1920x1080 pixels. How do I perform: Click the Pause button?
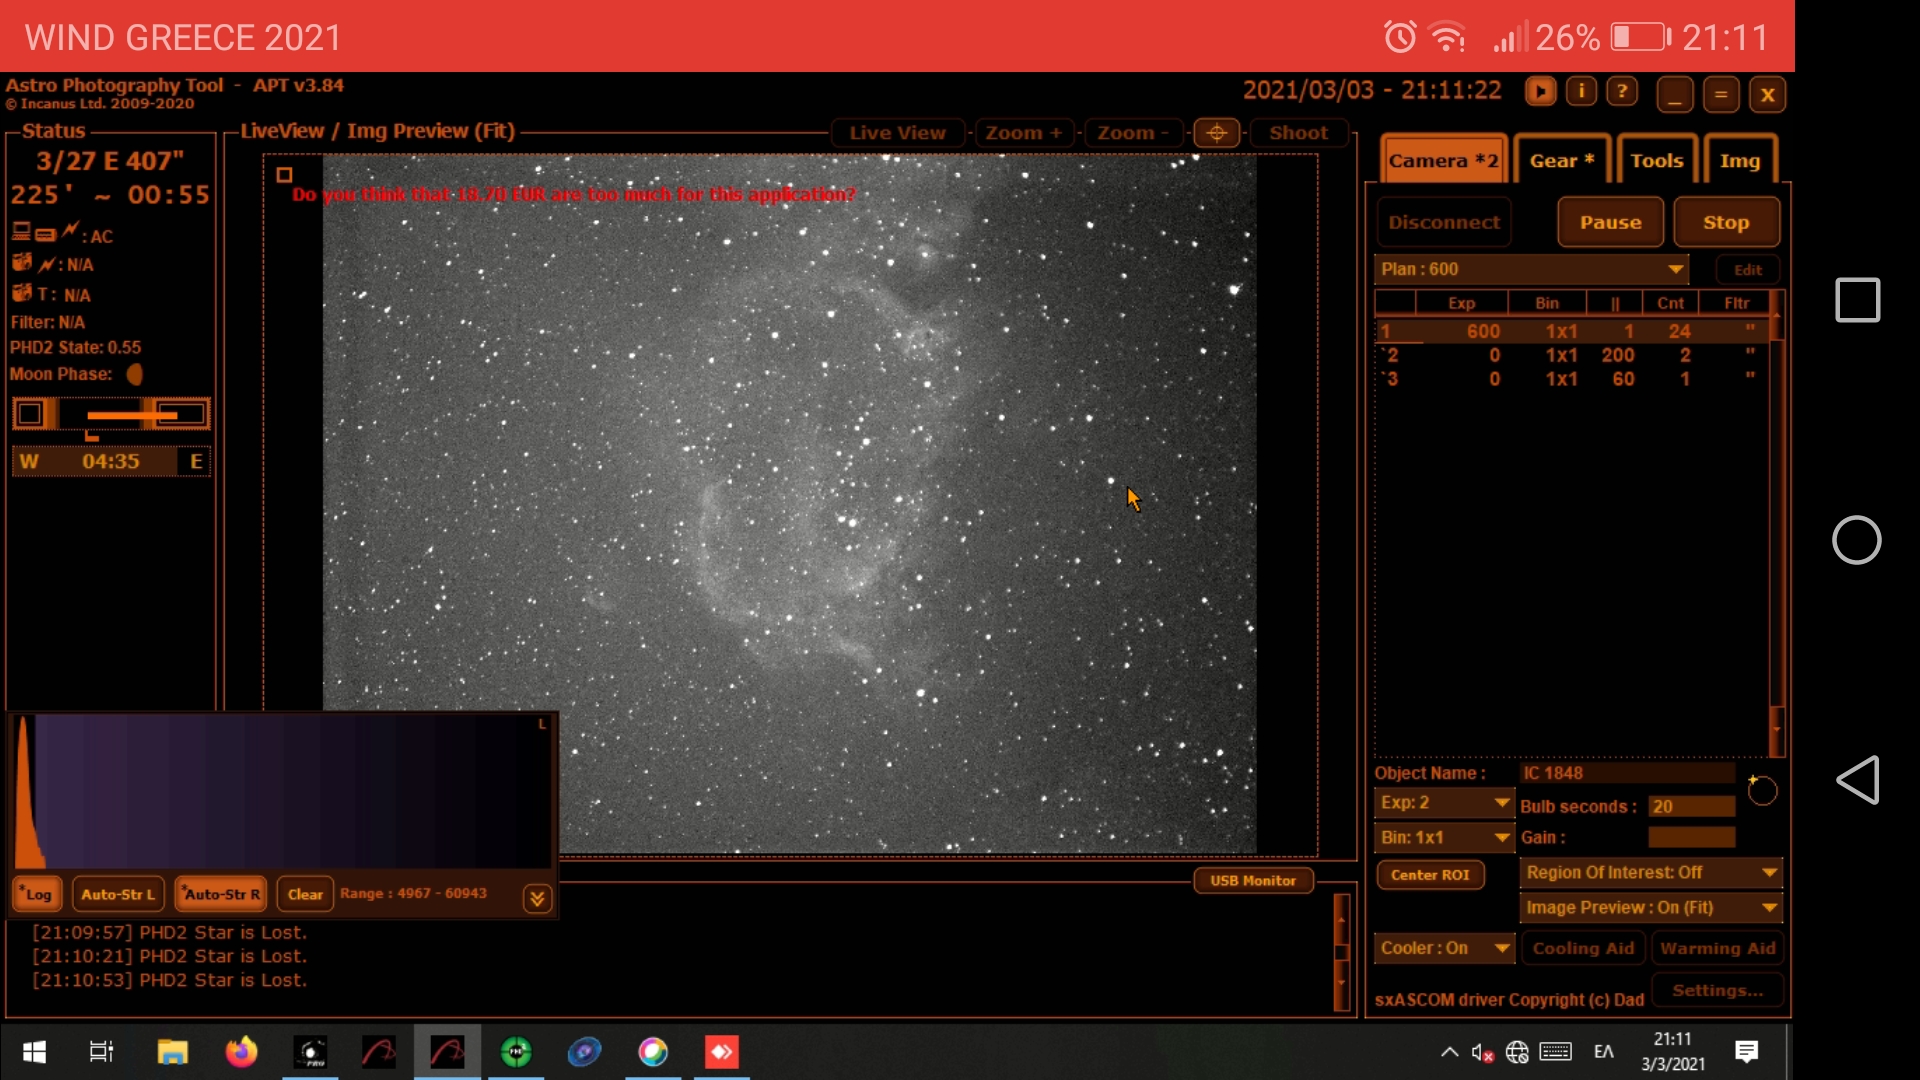coord(1610,222)
